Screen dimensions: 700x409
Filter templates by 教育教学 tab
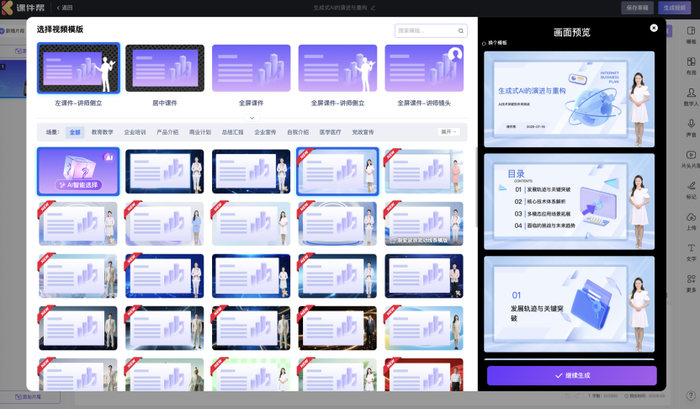click(102, 131)
